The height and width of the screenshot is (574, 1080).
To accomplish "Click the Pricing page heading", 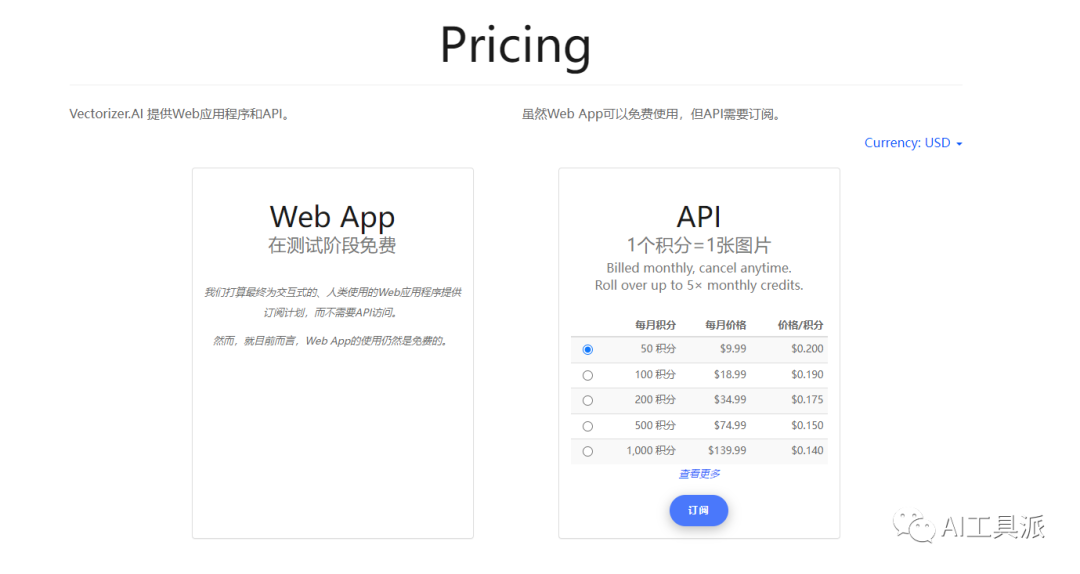I will pos(515,45).
